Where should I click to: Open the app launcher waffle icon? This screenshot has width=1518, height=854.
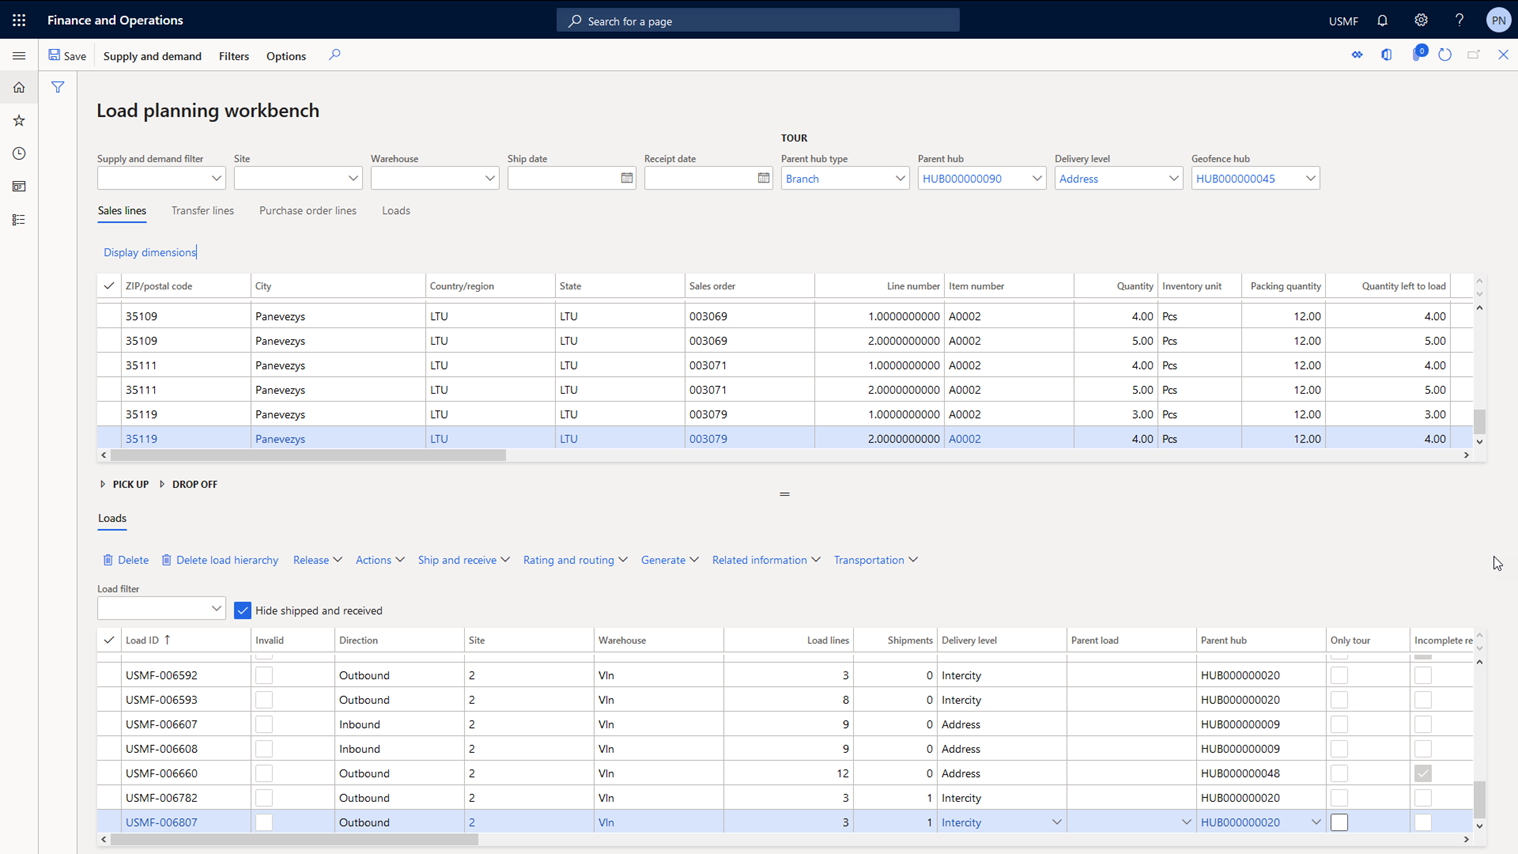click(x=19, y=20)
